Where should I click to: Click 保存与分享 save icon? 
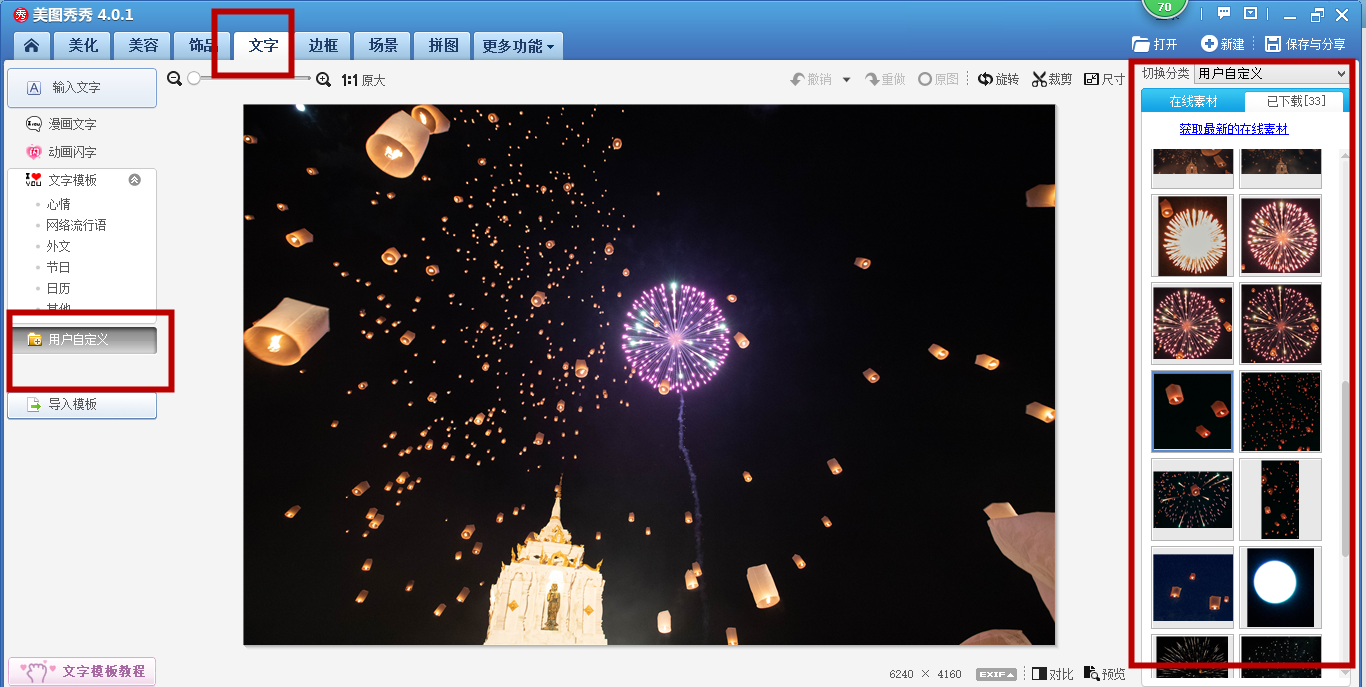[1273, 44]
